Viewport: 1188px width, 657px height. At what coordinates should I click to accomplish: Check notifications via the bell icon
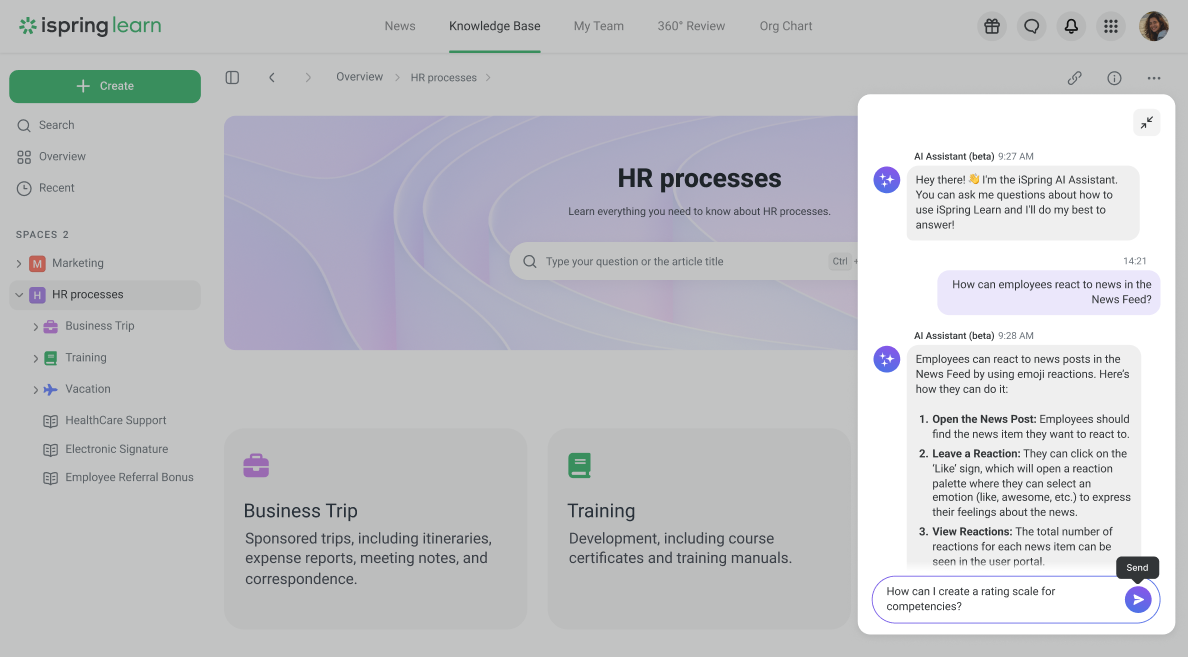[x=1071, y=26]
